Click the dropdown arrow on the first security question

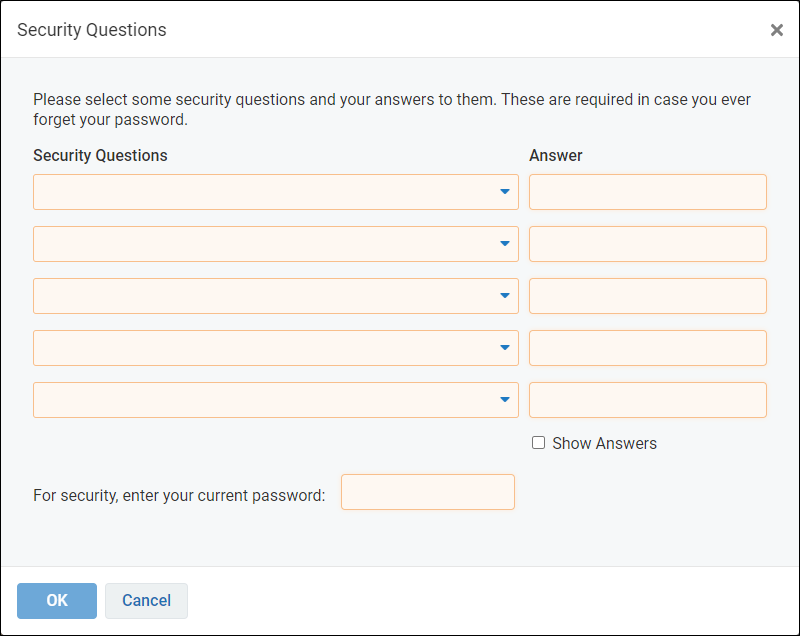[505, 192]
